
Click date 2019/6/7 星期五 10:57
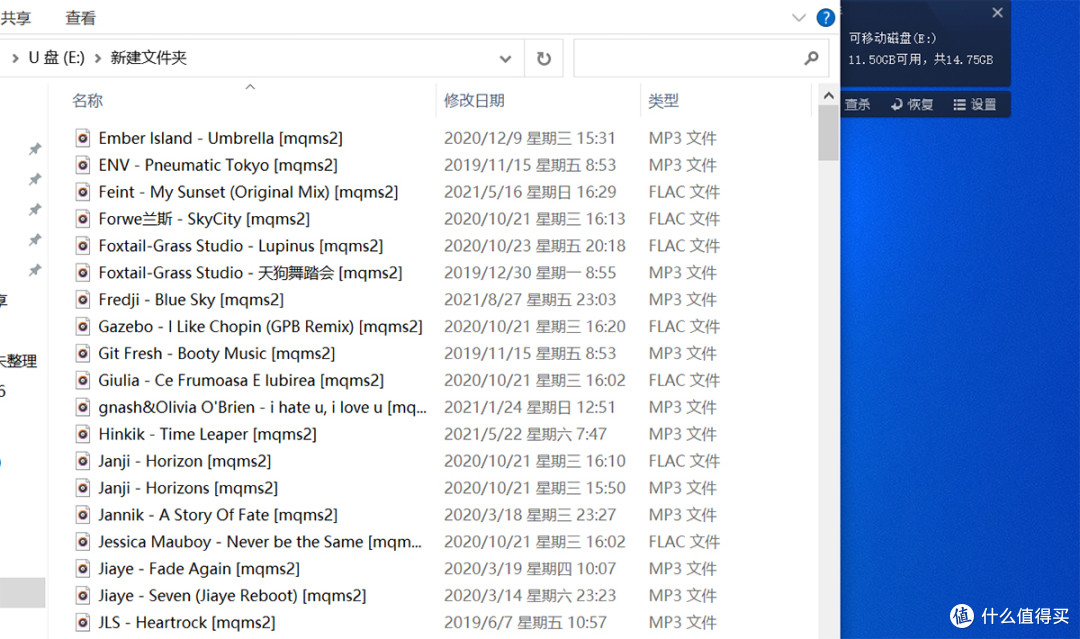[525, 622]
